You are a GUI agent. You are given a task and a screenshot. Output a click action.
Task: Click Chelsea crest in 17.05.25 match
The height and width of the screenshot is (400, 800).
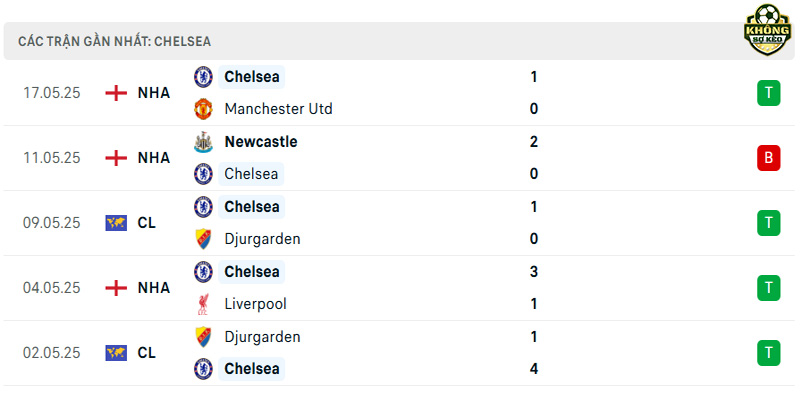pyautogui.click(x=204, y=77)
